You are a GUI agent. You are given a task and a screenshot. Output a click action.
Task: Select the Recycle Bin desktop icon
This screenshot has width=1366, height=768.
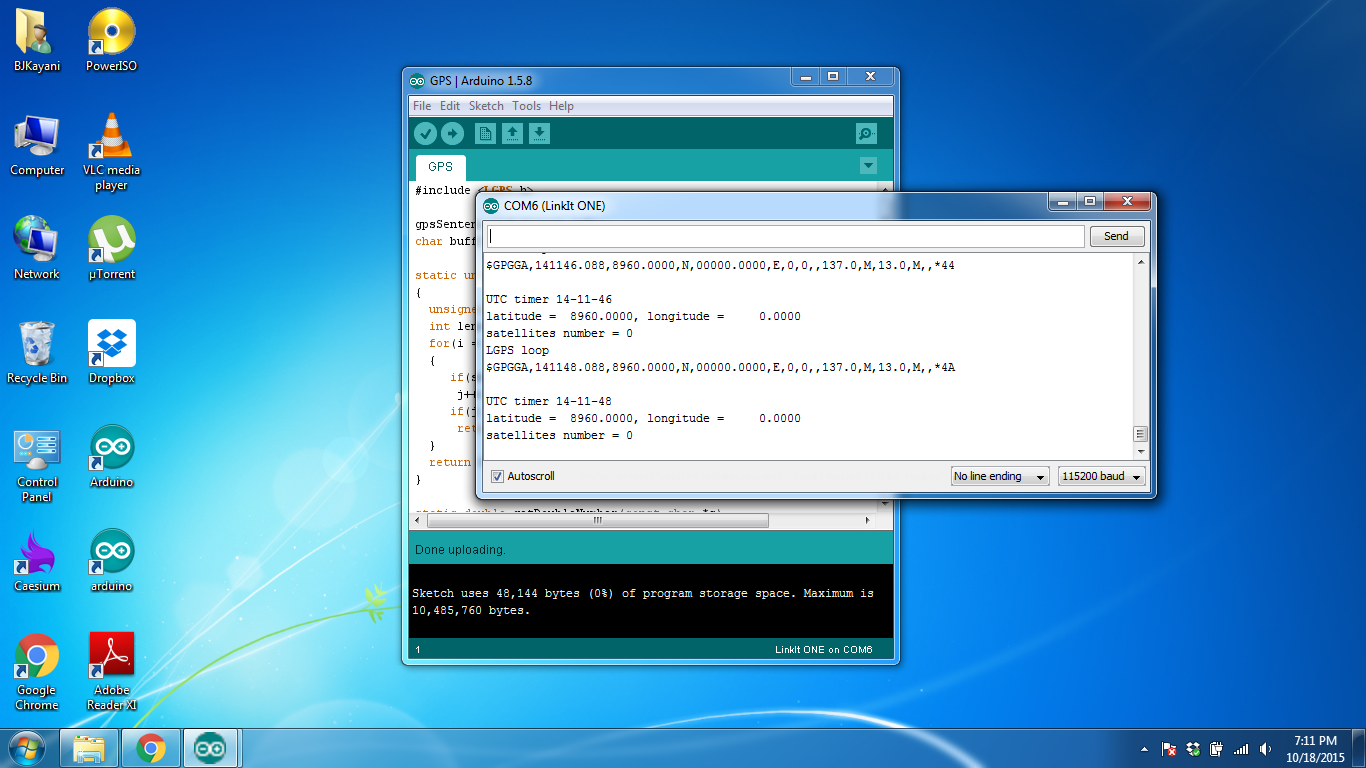[37, 352]
